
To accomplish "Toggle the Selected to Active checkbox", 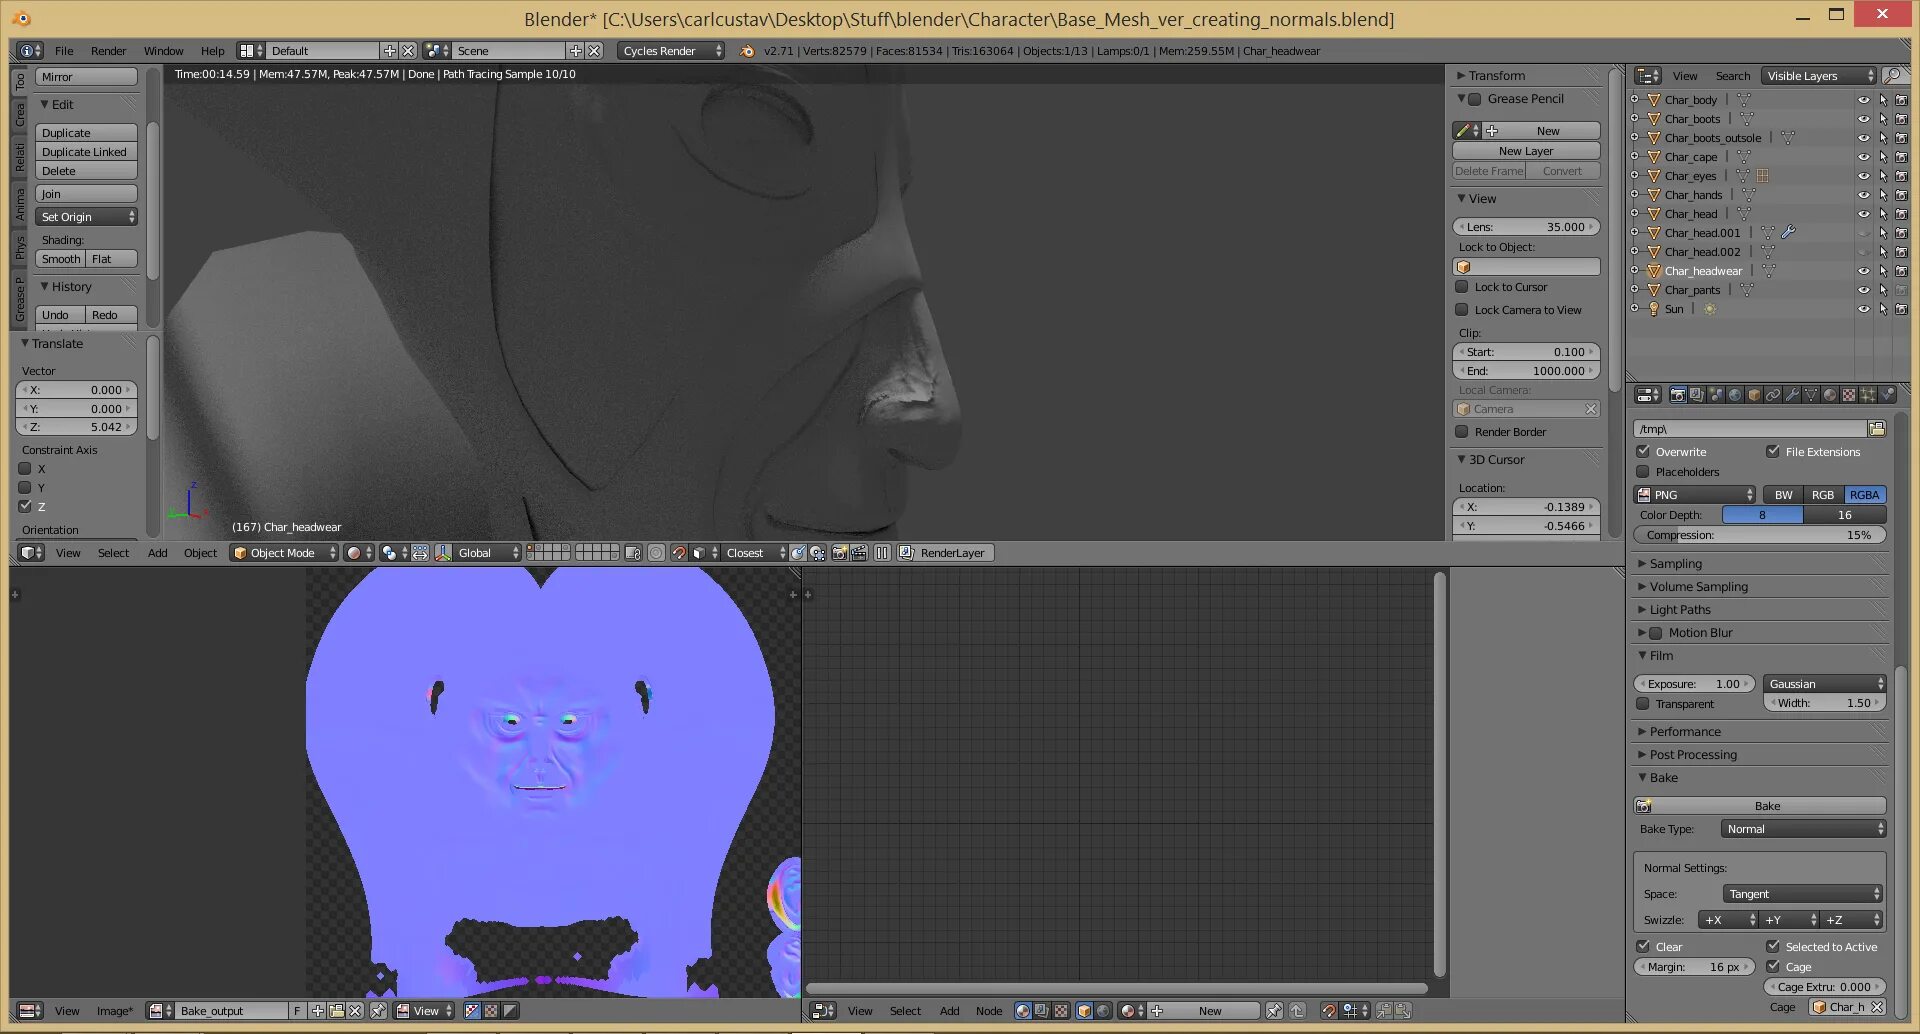I will 1773,946.
